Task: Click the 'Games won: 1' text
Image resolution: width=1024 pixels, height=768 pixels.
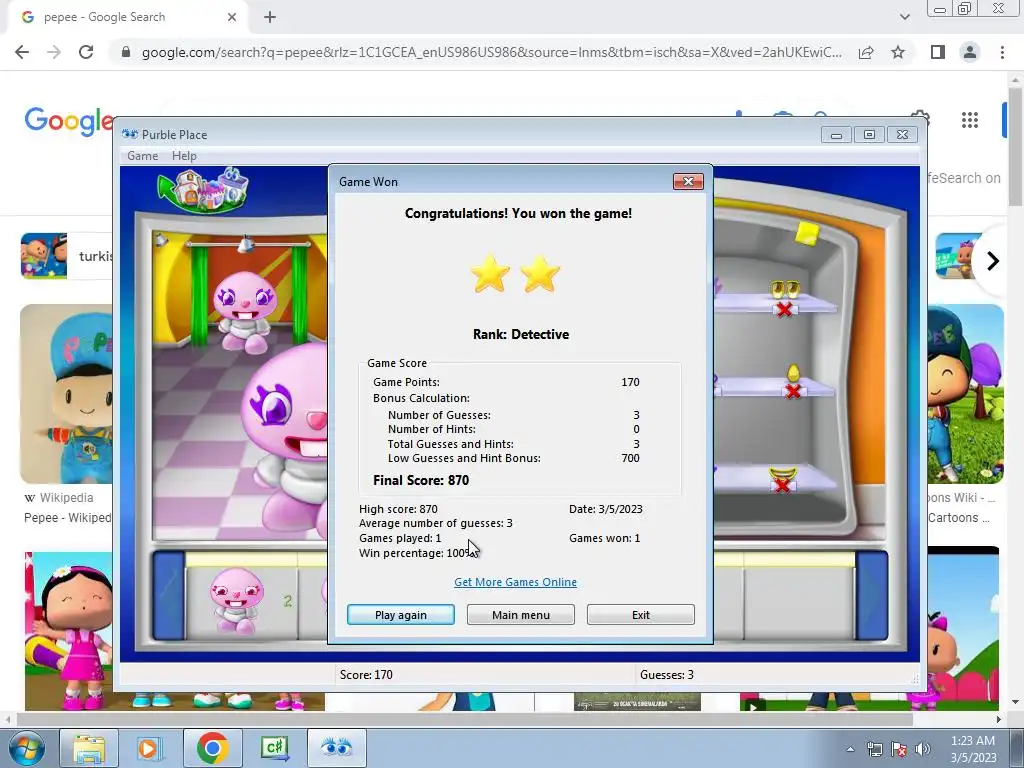Action: pos(604,538)
